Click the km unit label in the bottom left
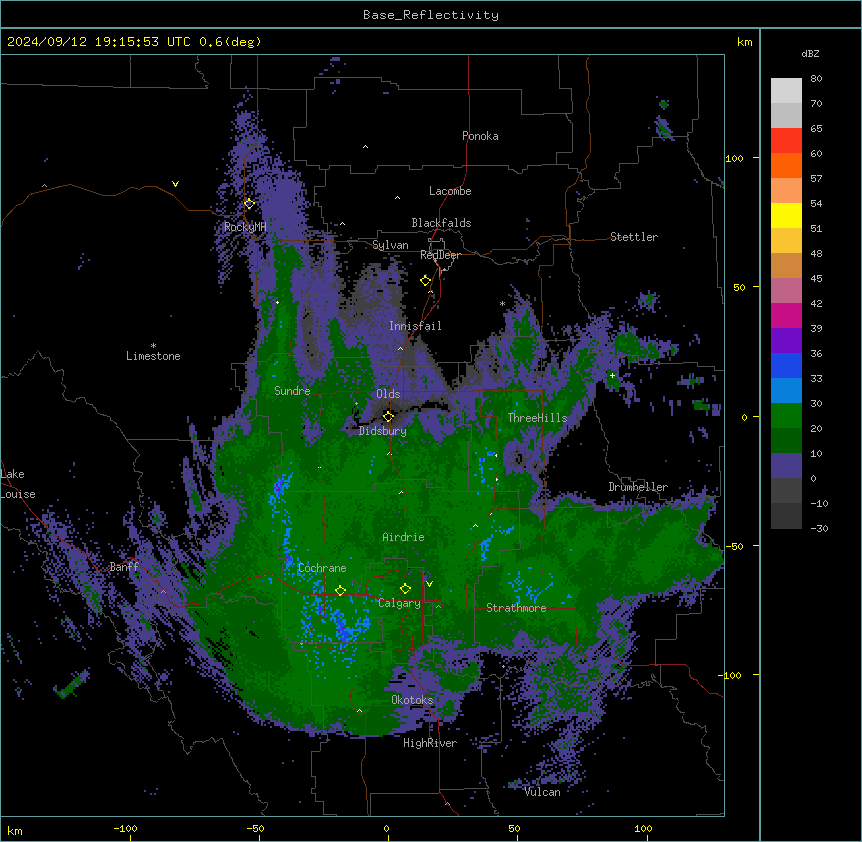862x842 pixels. point(15,831)
